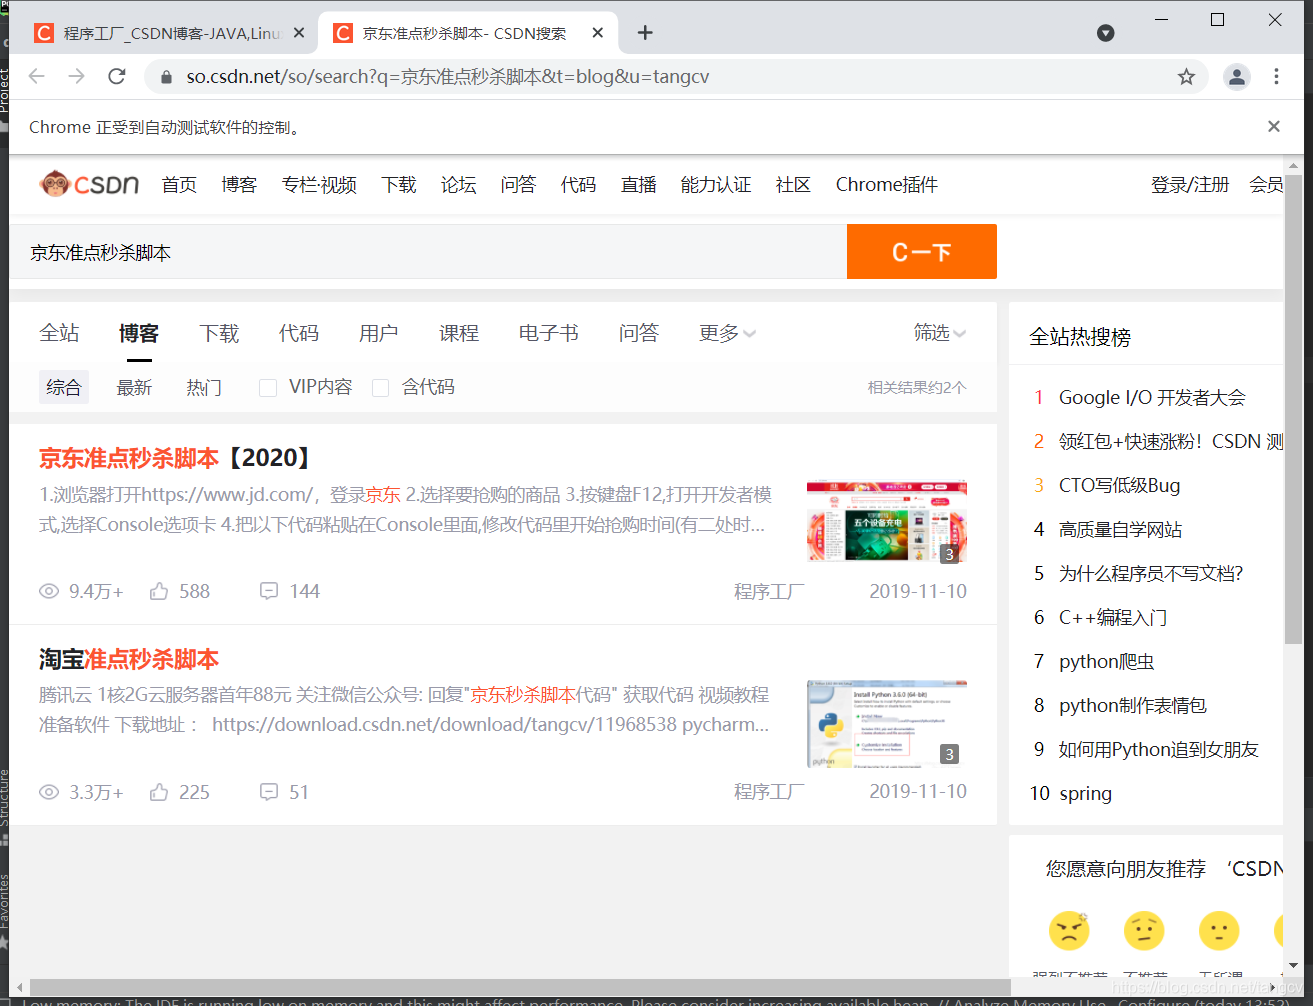Open the Chrome profile avatar icon
This screenshot has height=1006, width=1313.
pyautogui.click(x=1237, y=77)
